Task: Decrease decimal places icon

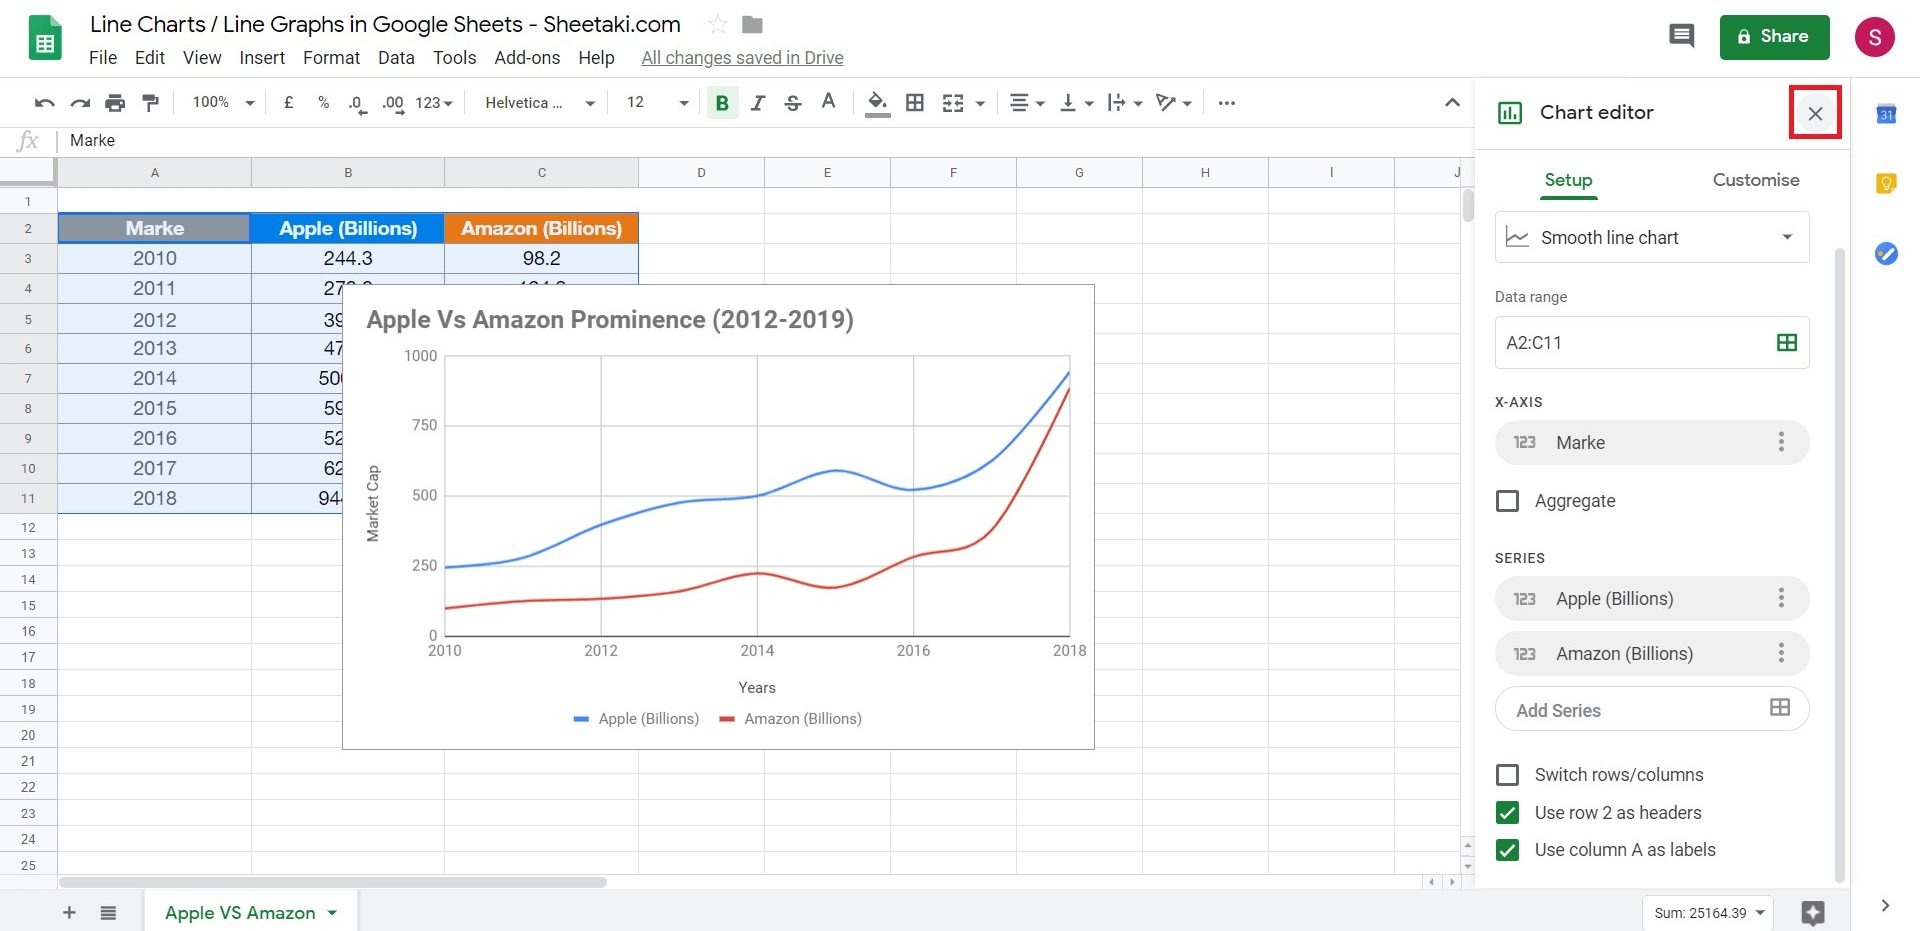Action: (x=357, y=104)
